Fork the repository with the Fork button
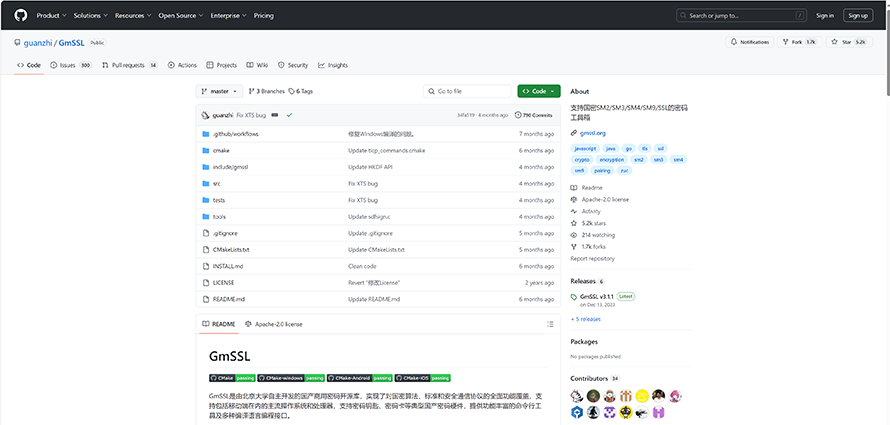The height and width of the screenshot is (425, 890). click(799, 42)
